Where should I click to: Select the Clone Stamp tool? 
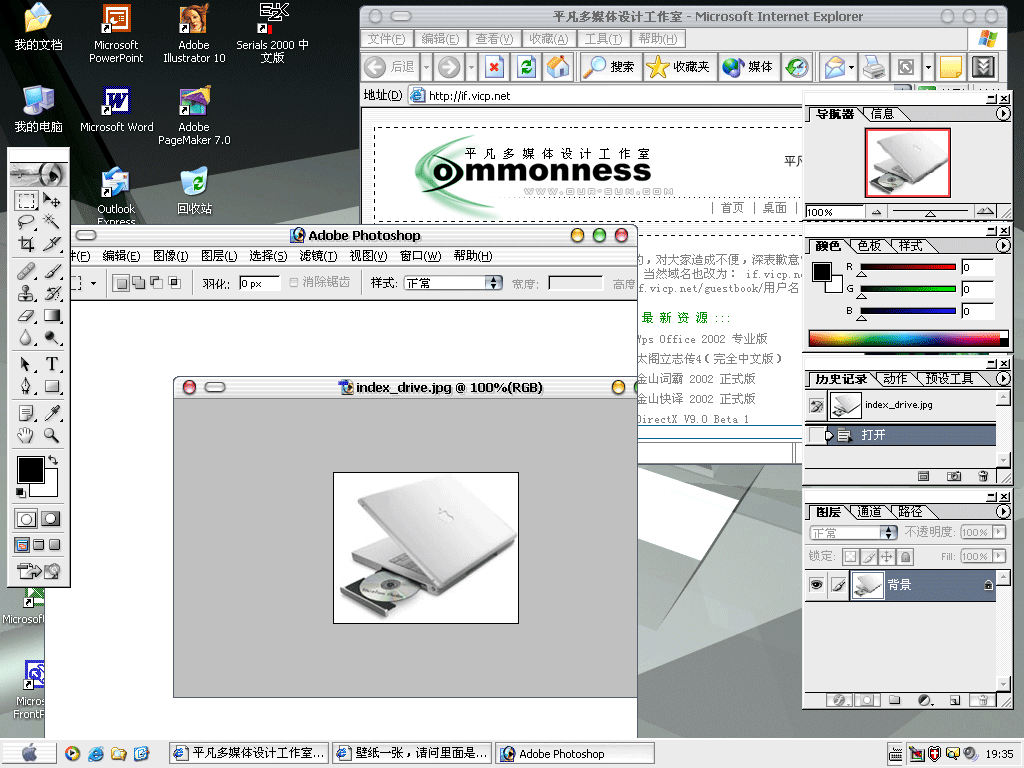point(26,293)
